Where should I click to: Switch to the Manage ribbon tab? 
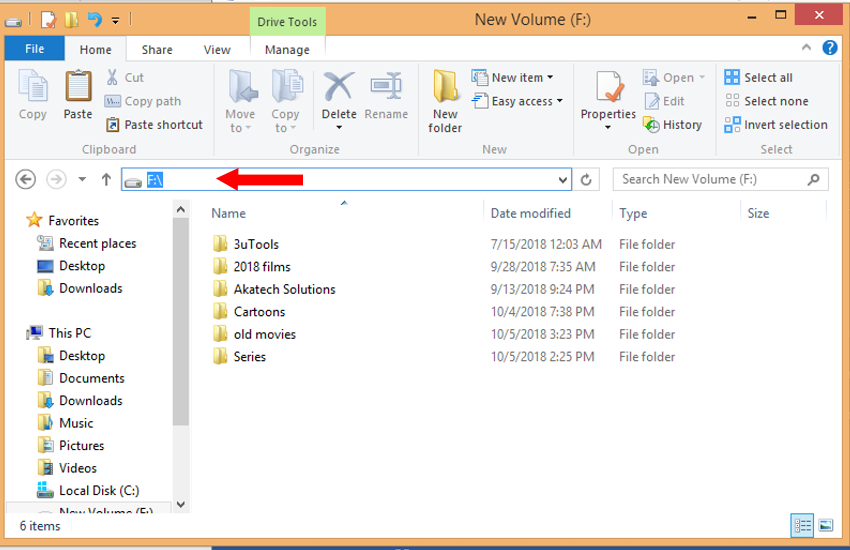[x=287, y=49]
